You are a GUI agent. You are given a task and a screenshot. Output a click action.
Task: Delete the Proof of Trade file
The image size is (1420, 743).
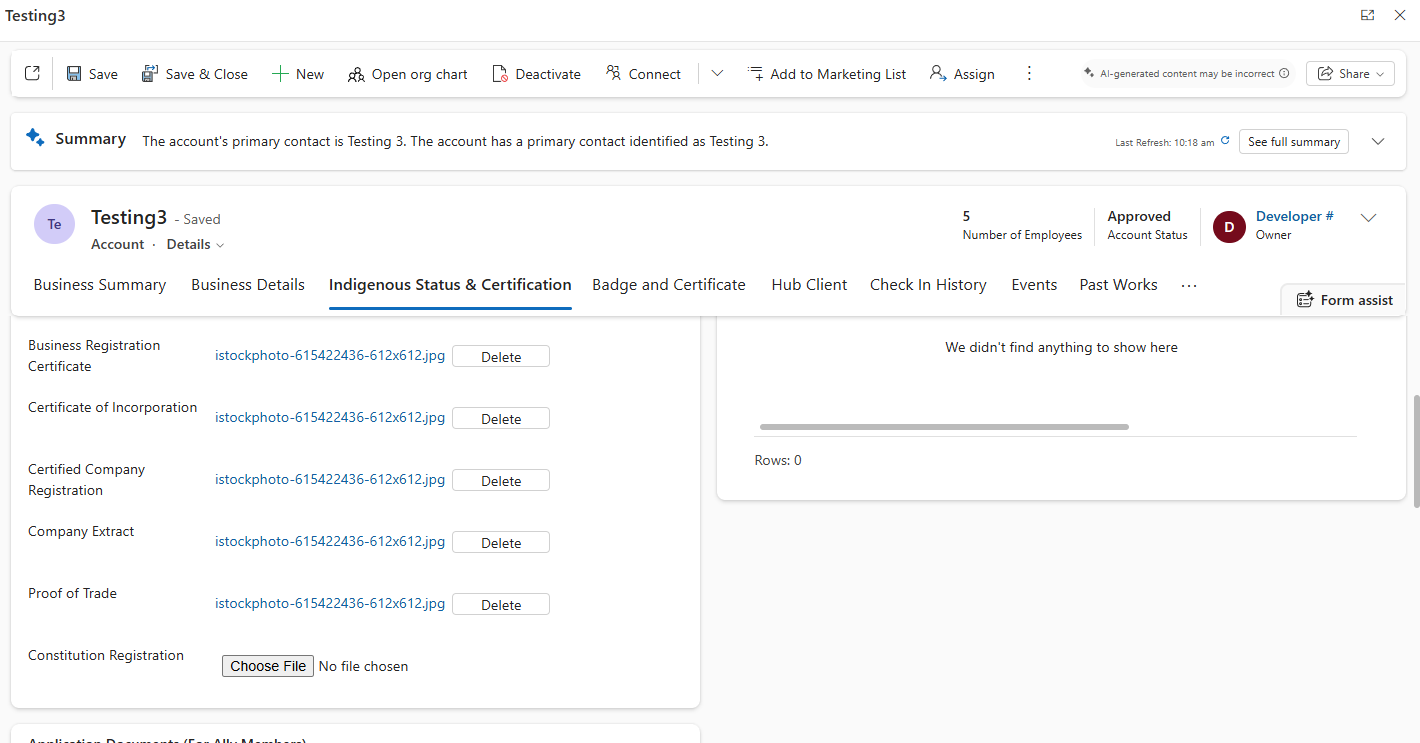[501, 605]
